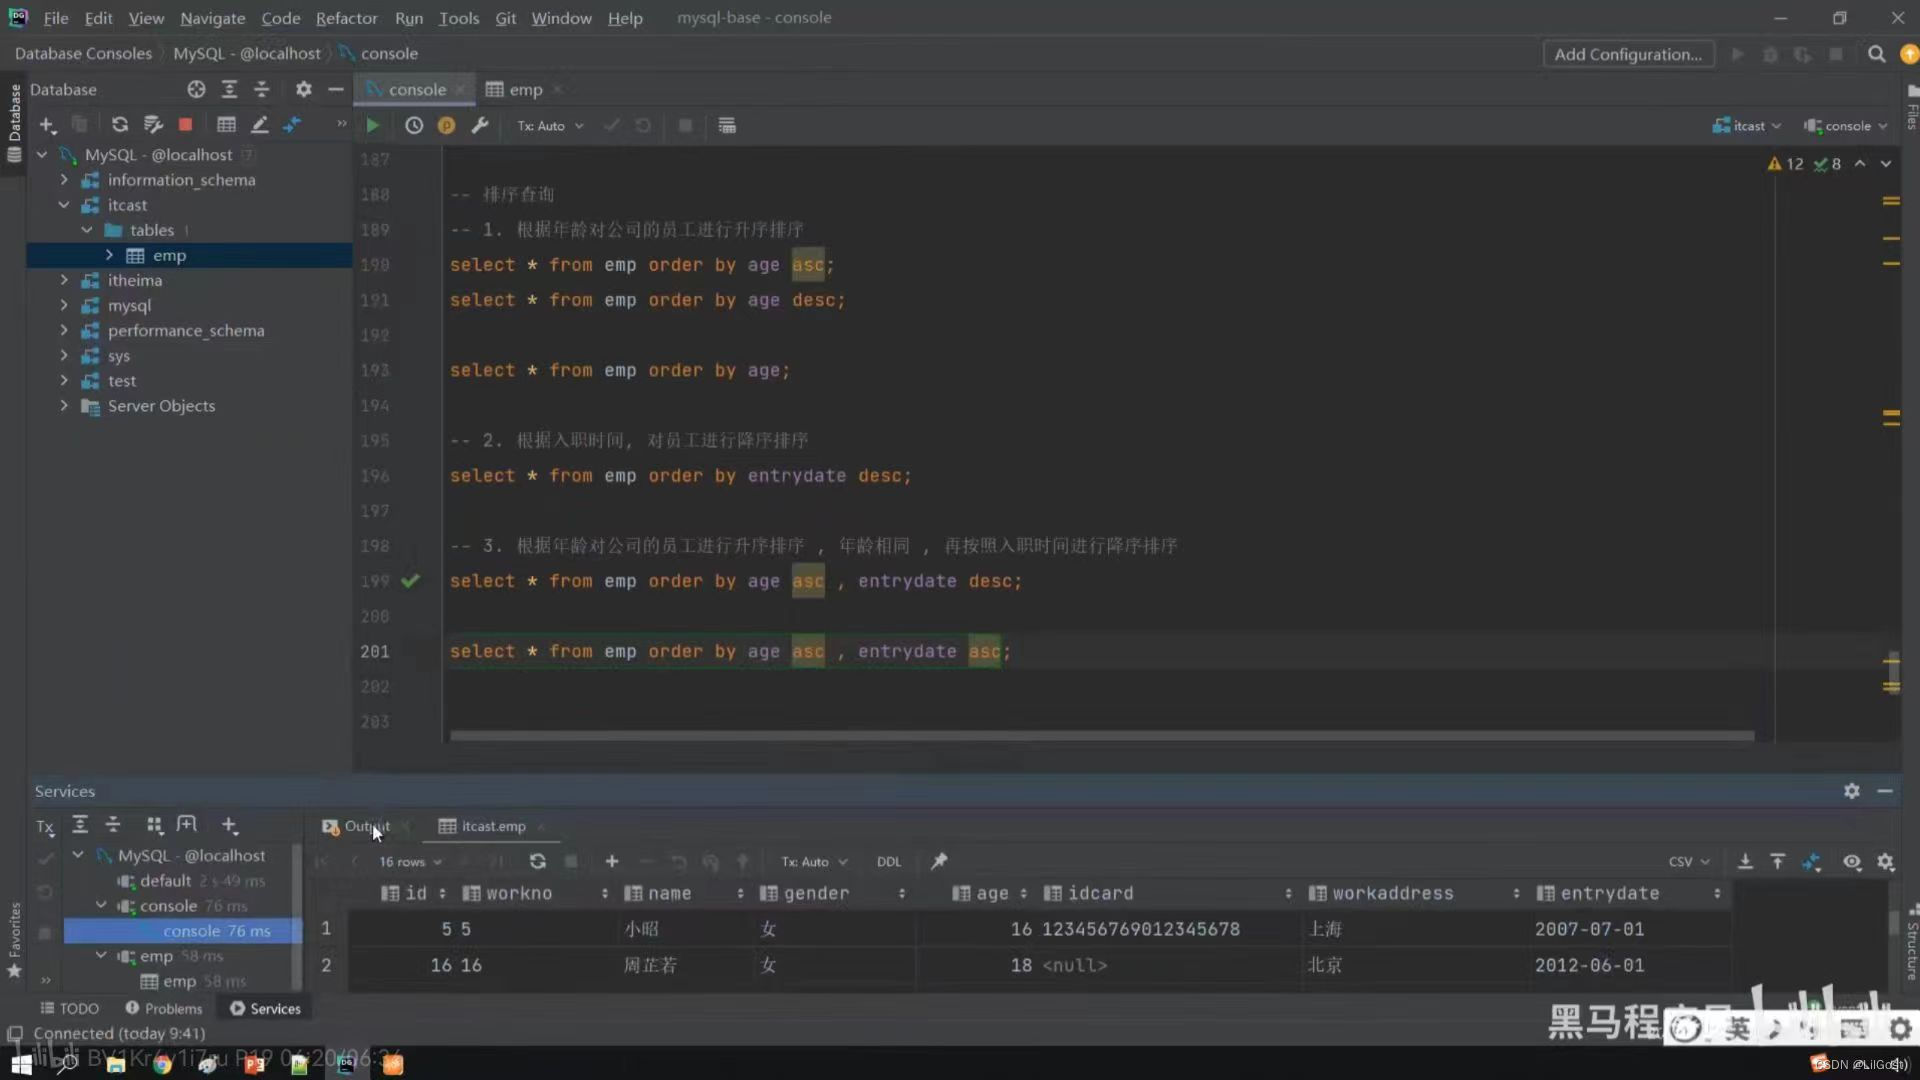Refresh the database tree
The width and height of the screenshot is (1920, 1080).
click(120, 125)
